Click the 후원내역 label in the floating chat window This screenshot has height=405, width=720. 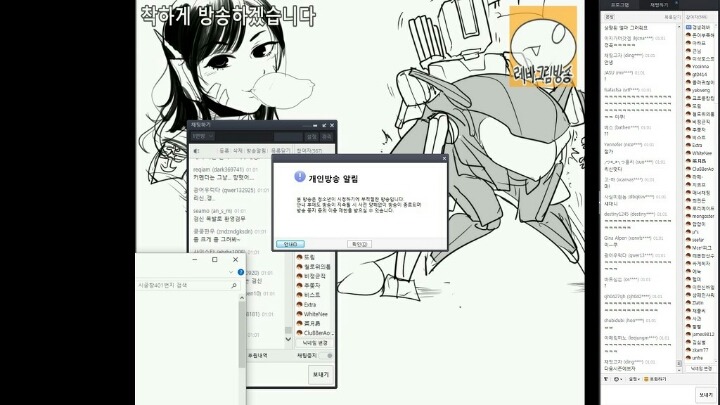[x=257, y=355]
